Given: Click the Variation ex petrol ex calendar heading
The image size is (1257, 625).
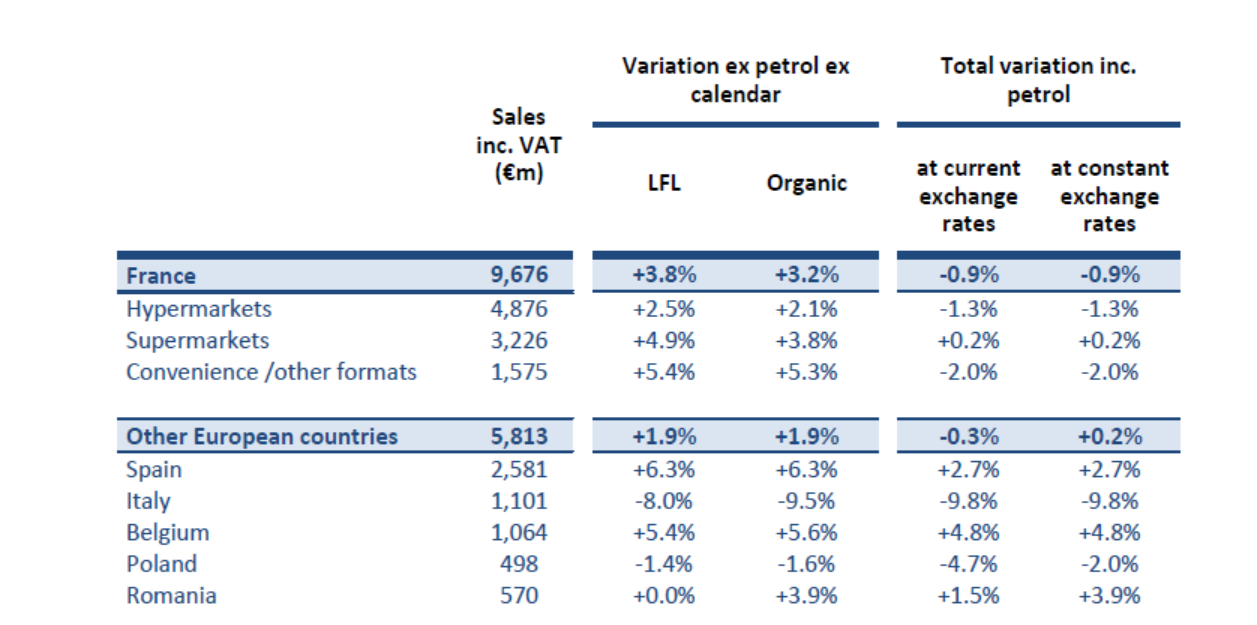Looking at the screenshot, I should point(735,80).
